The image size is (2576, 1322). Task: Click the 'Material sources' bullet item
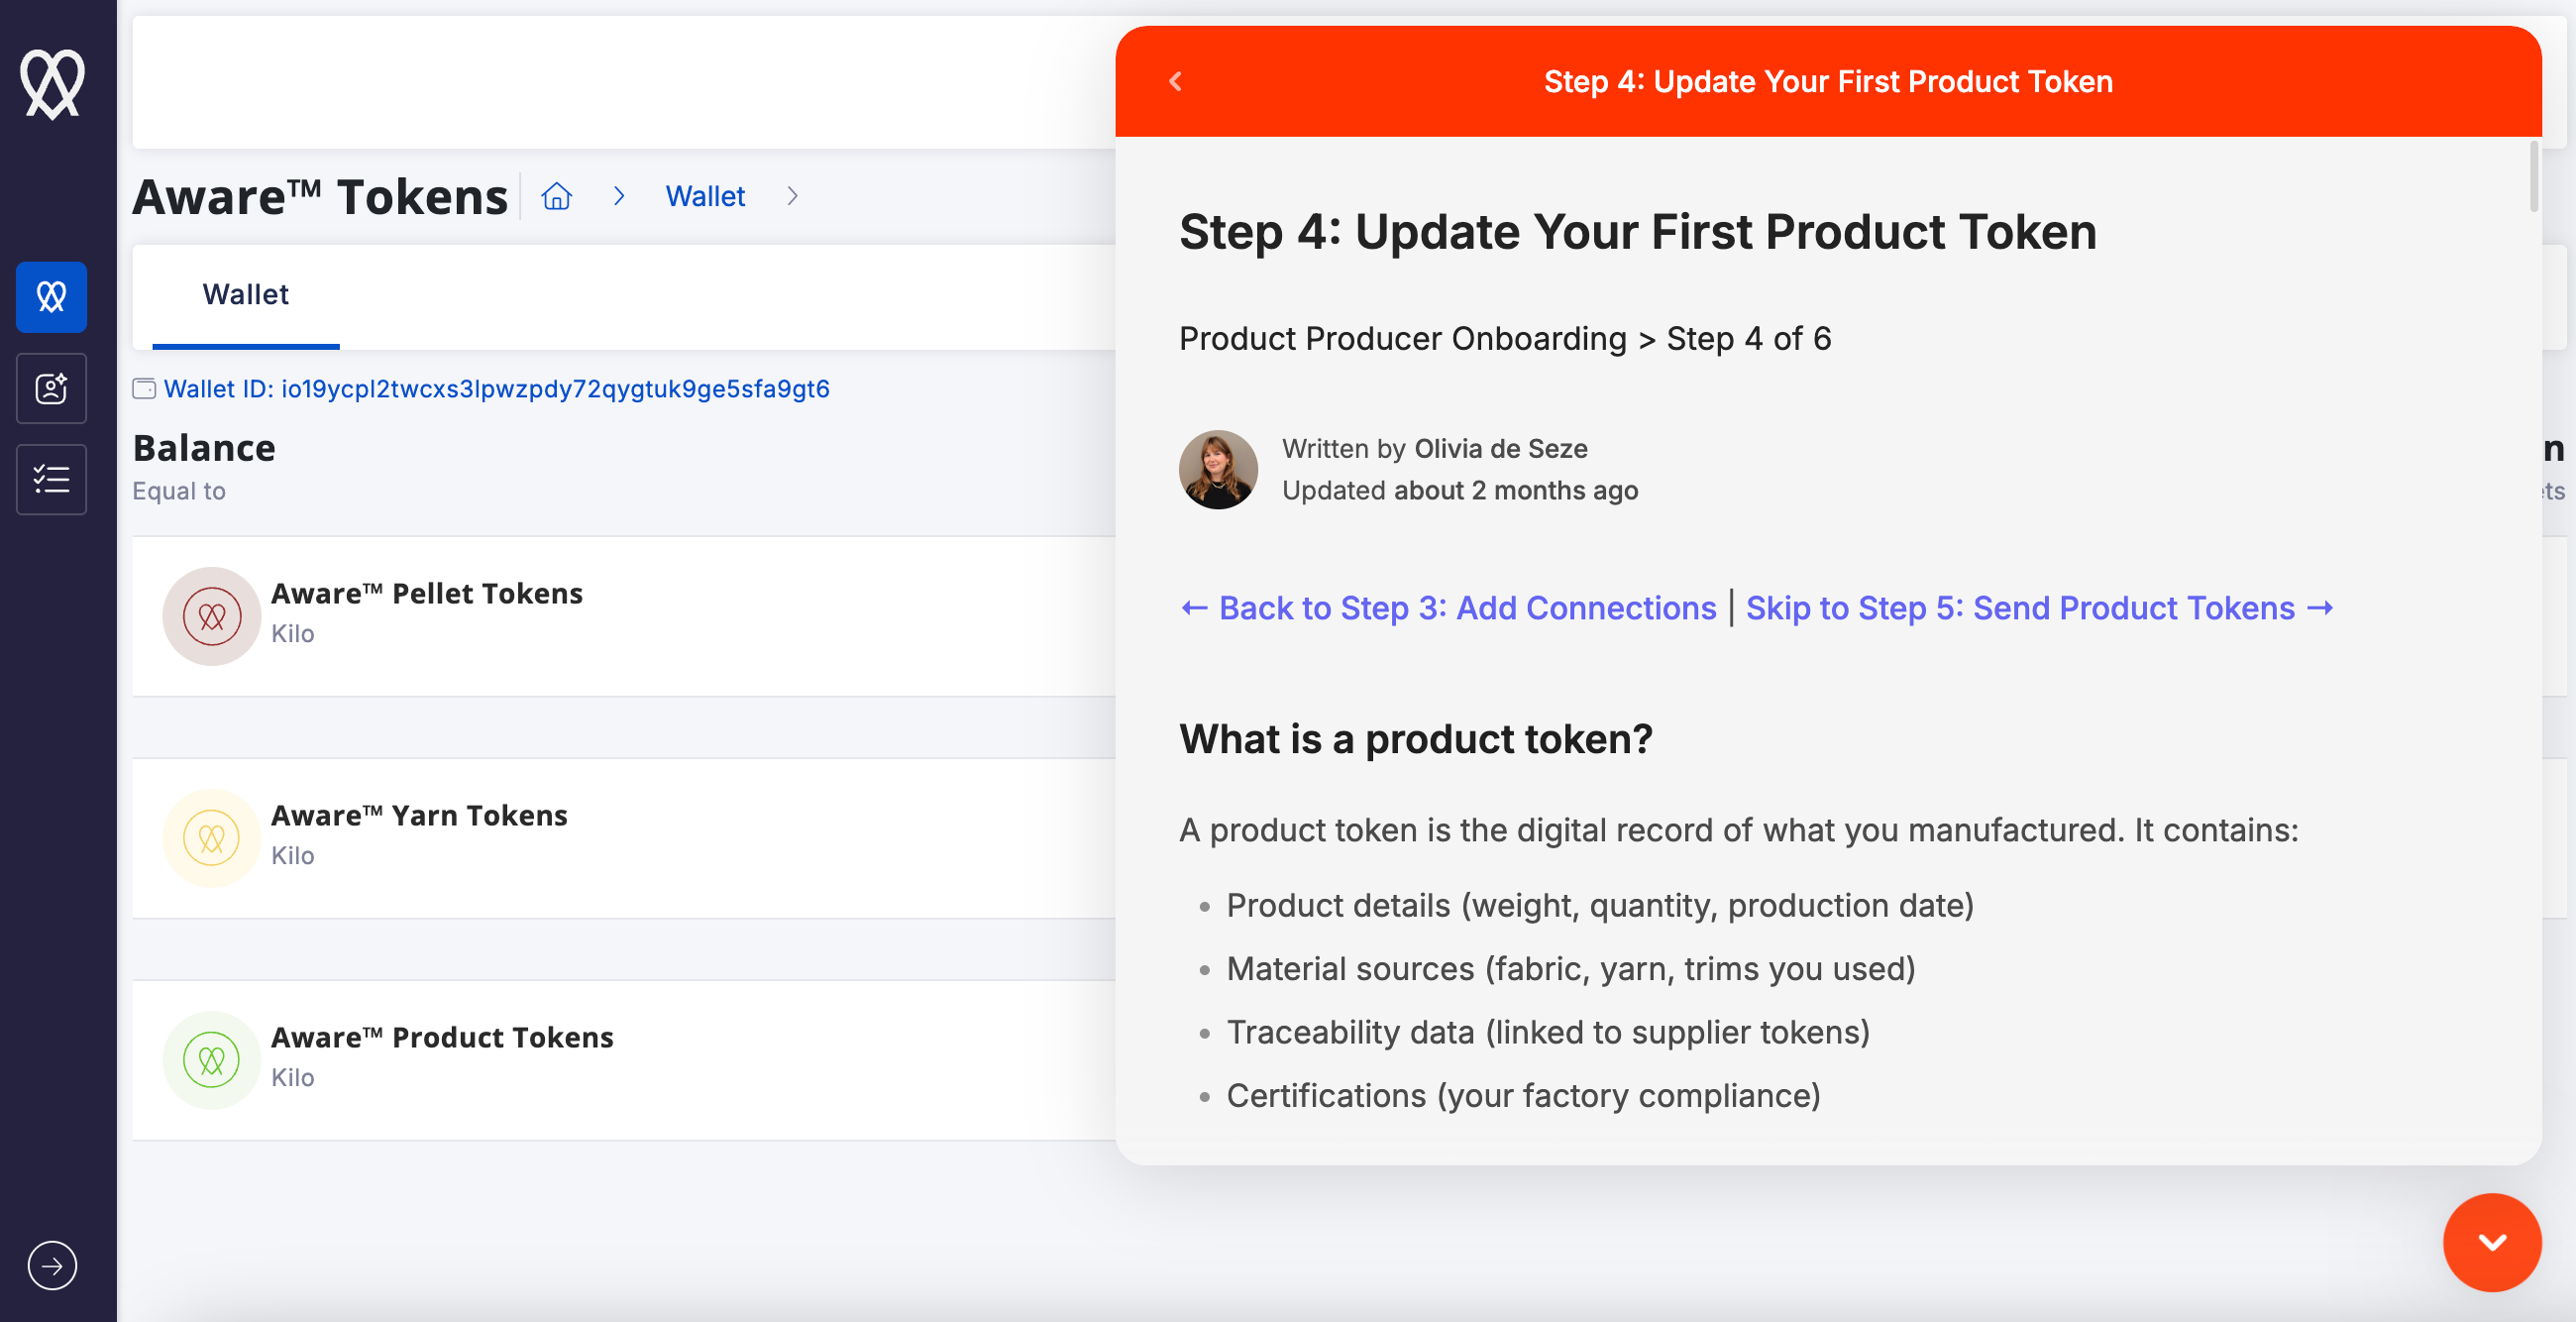(1571, 969)
